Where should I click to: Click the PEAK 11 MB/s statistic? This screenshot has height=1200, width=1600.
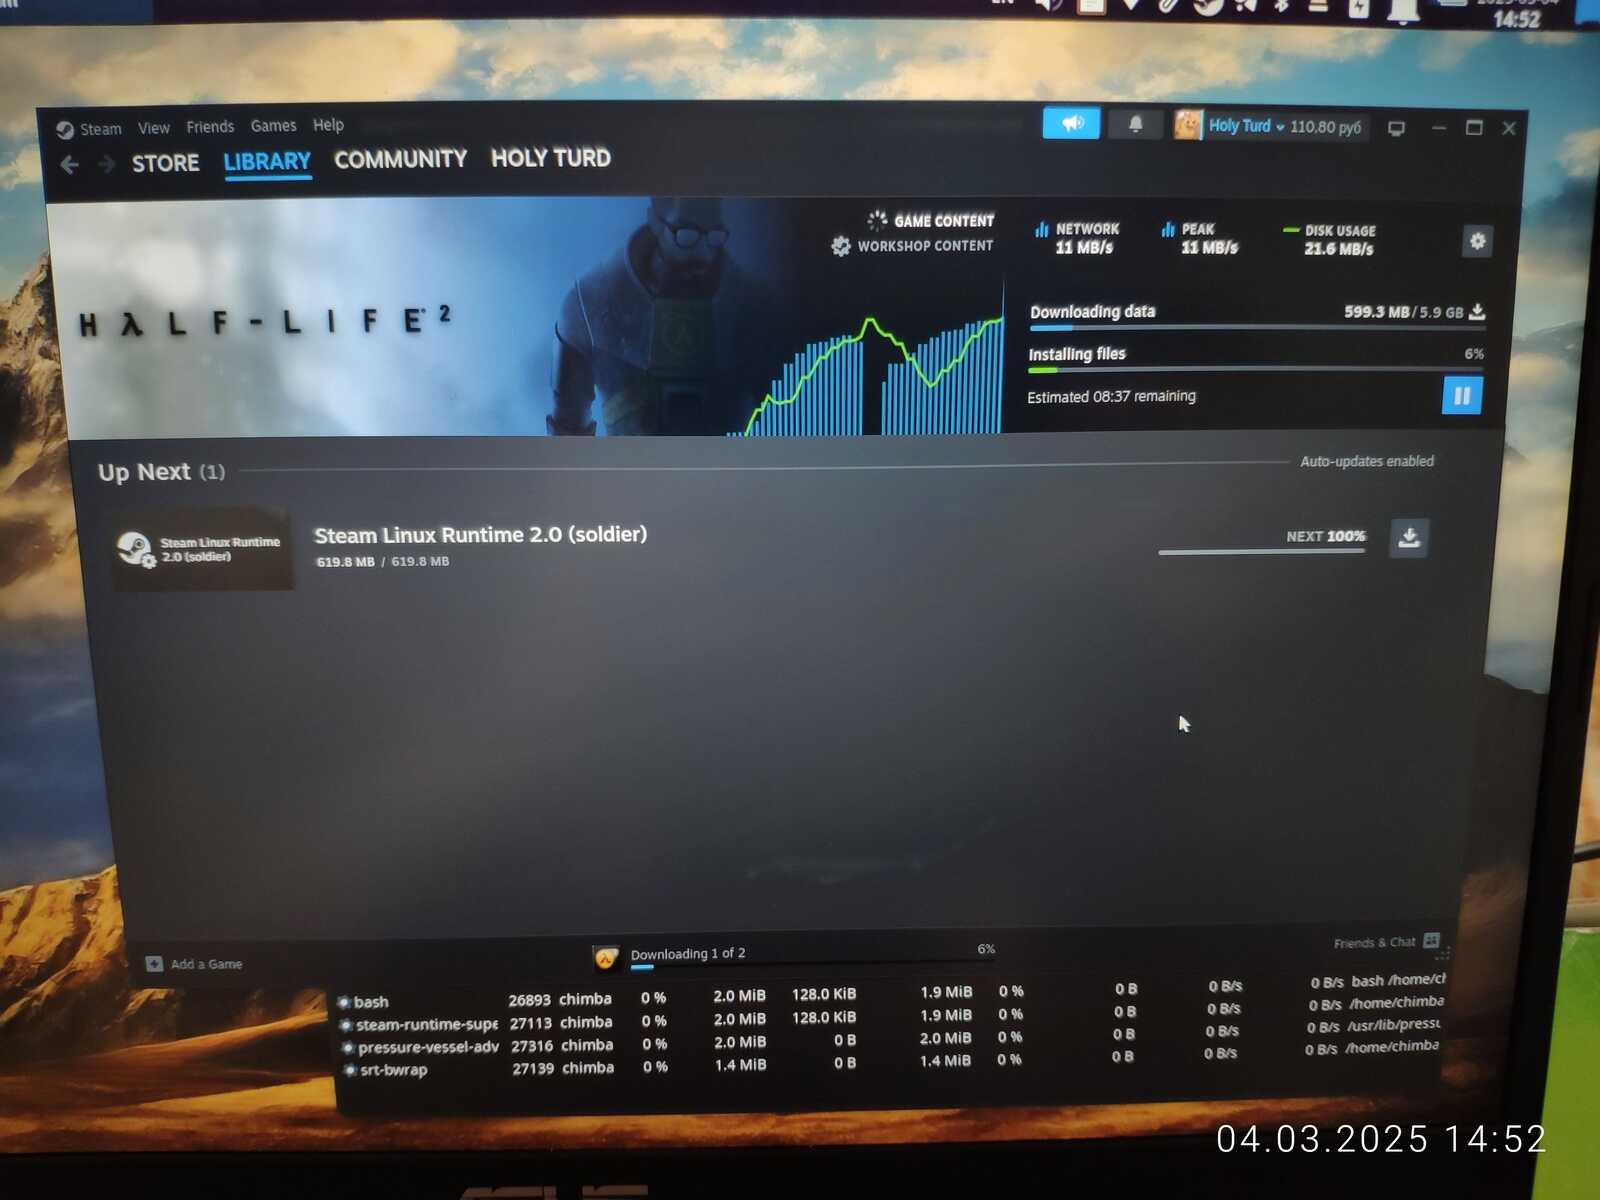pyautogui.click(x=1200, y=238)
